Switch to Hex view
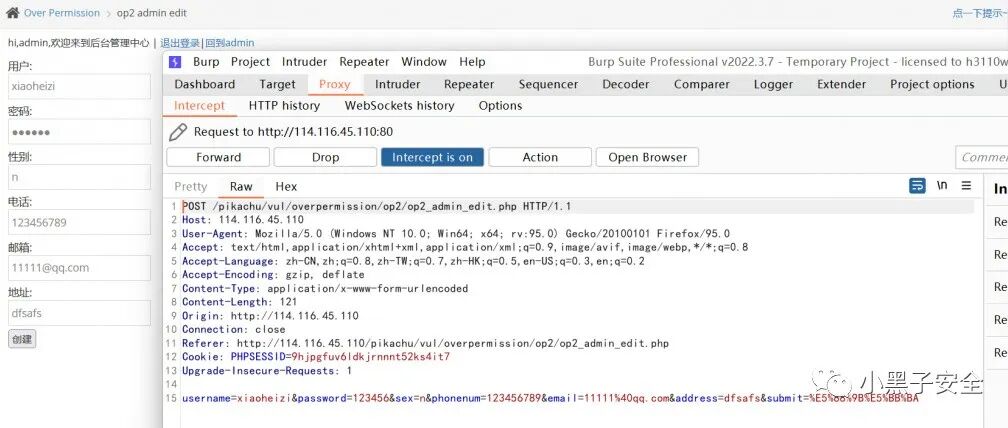The height and width of the screenshot is (428, 1008). (286, 187)
